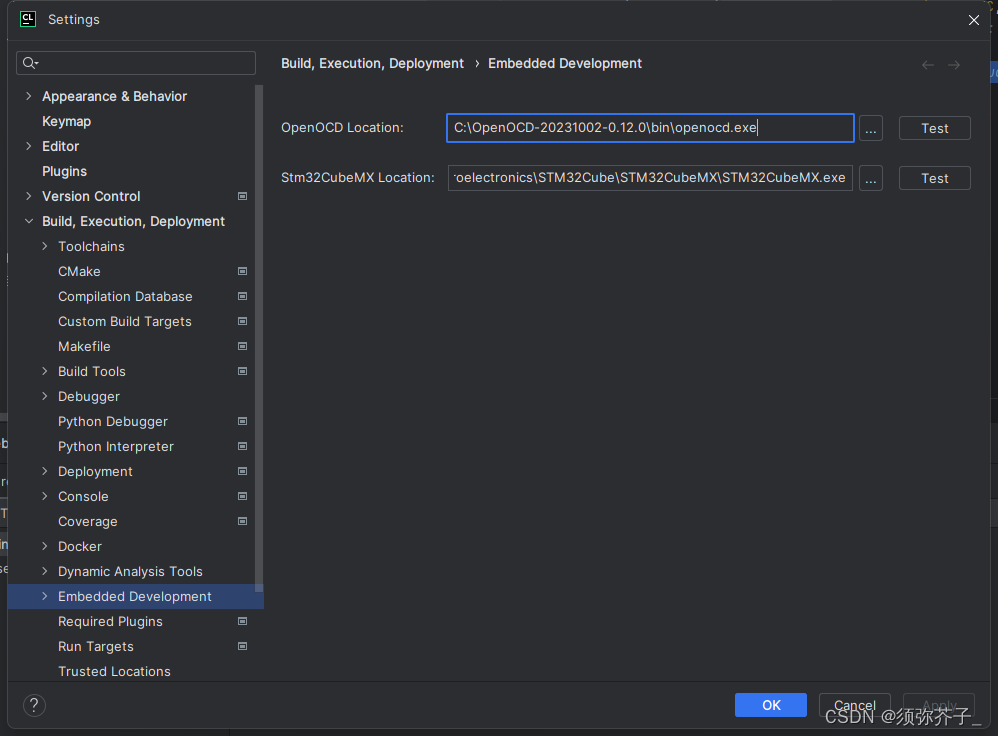The width and height of the screenshot is (998, 736).
Task: Browse for OpenOCD executable using ellipsis button
Action: pos(870,128)
